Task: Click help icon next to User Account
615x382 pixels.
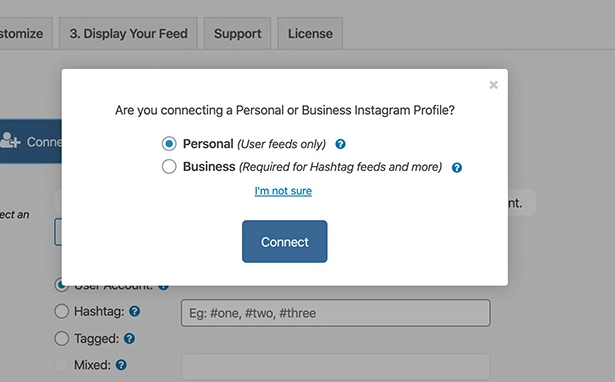Action: 164,287
